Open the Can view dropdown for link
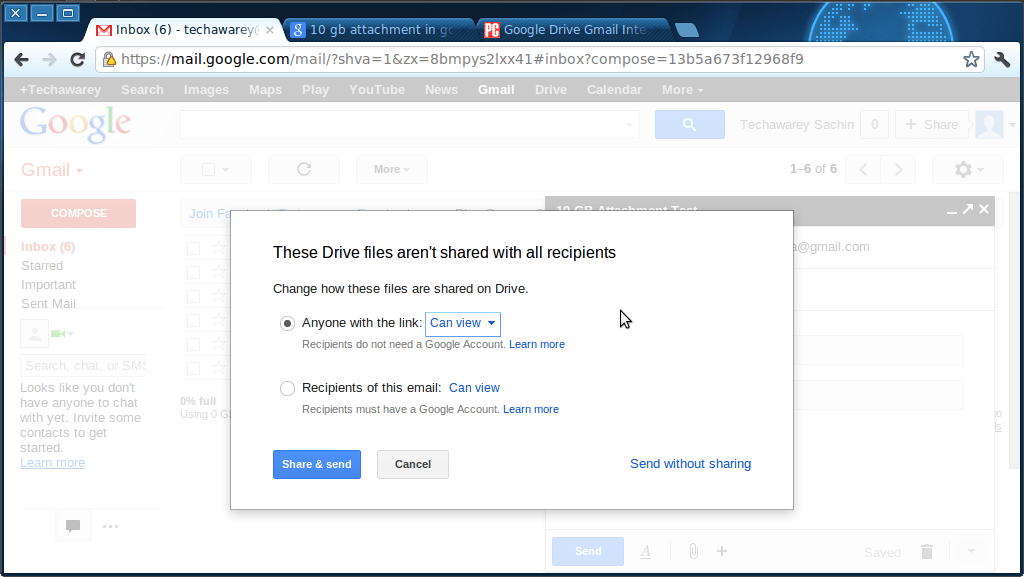Viewport: 1024px width, 577px height. pyautogui.click(x=462, y=323)
